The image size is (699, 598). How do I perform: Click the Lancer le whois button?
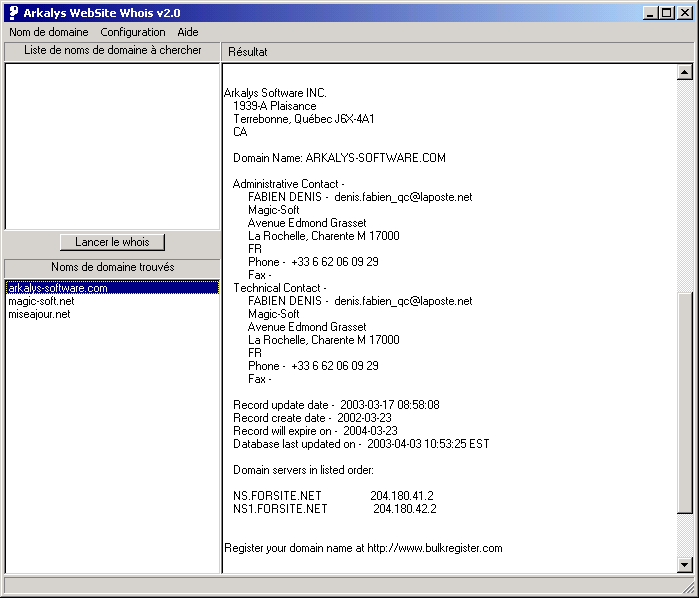pyautogui.click(x=112, y=242)
